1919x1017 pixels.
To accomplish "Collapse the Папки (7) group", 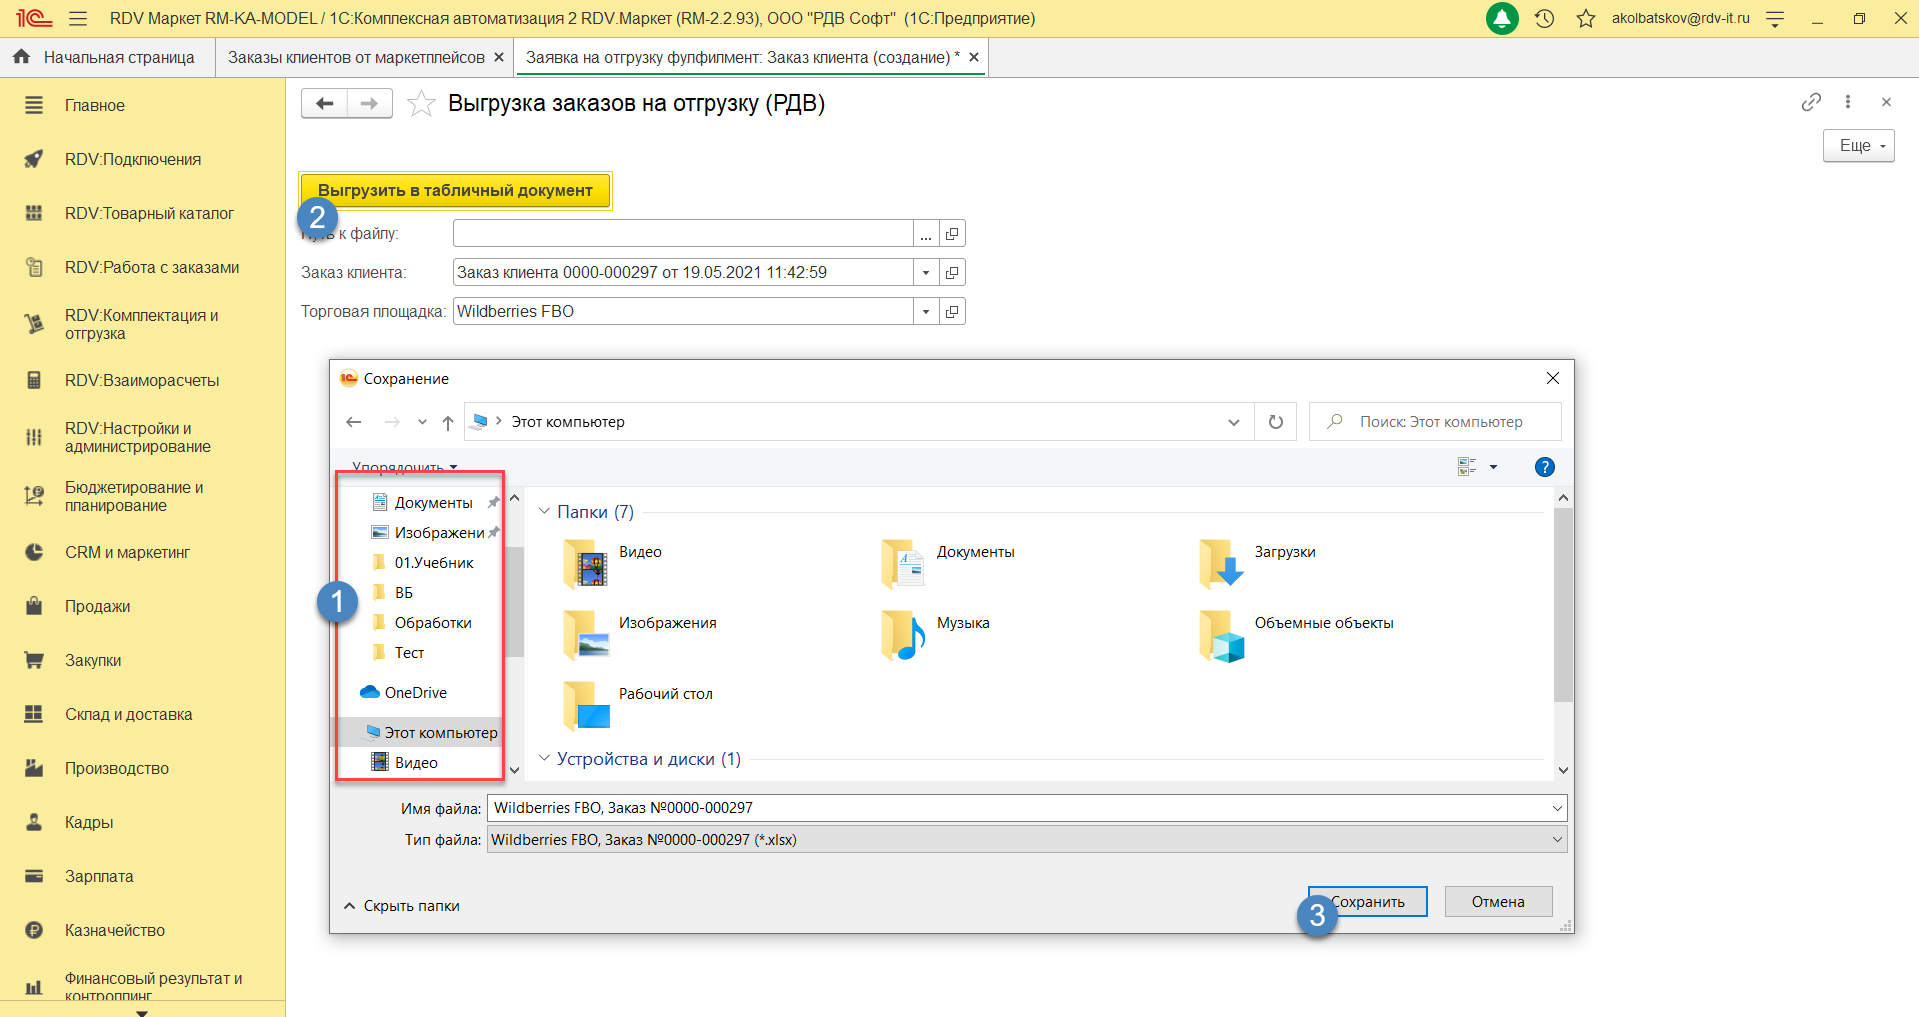I will (x=545, y=512).
